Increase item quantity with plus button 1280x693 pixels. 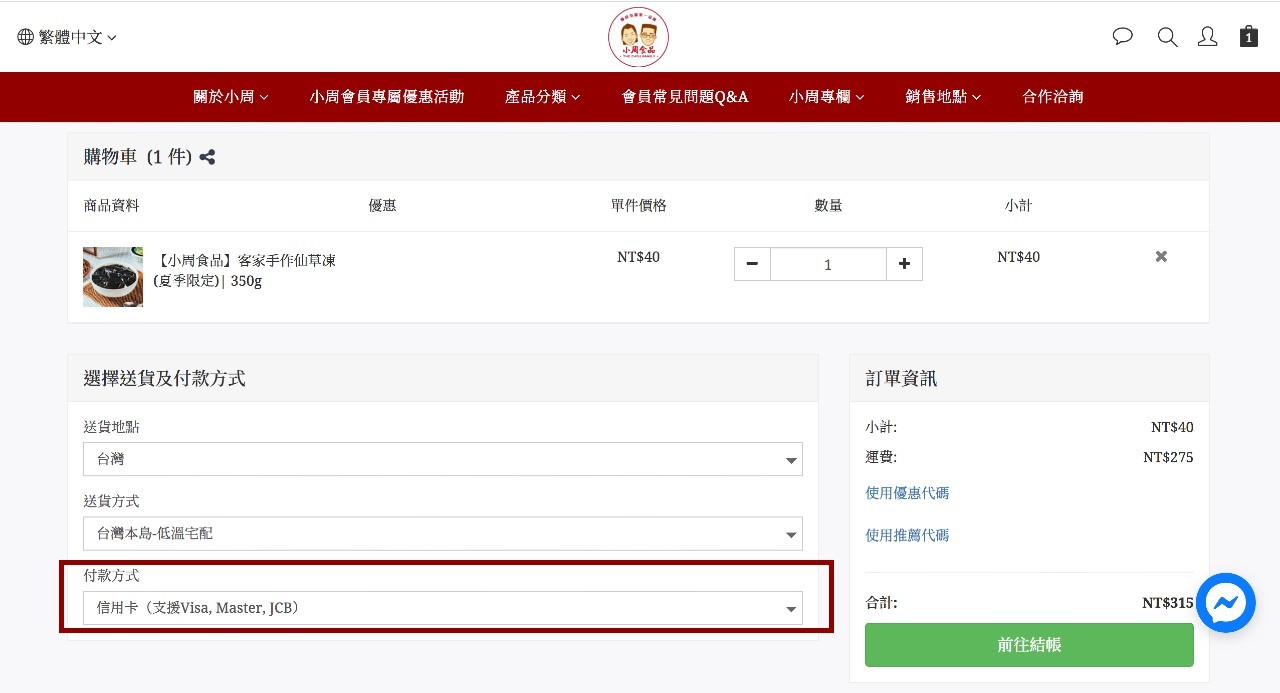tap(904, 264)
